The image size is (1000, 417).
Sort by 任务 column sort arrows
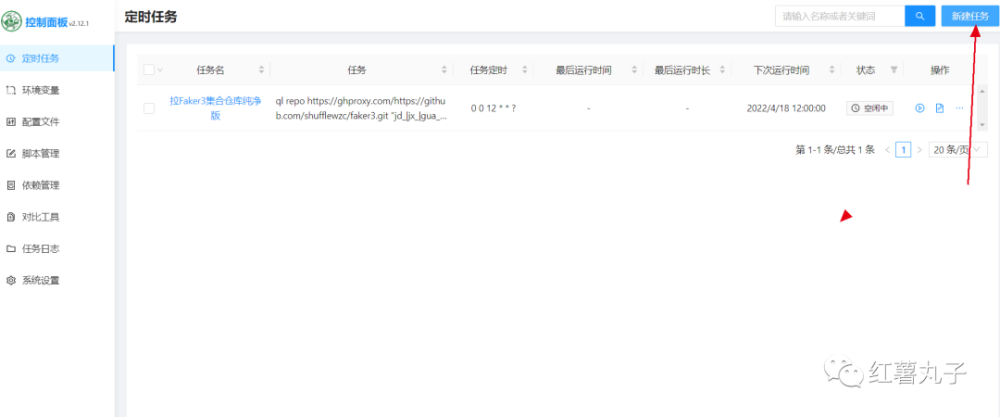445,70
